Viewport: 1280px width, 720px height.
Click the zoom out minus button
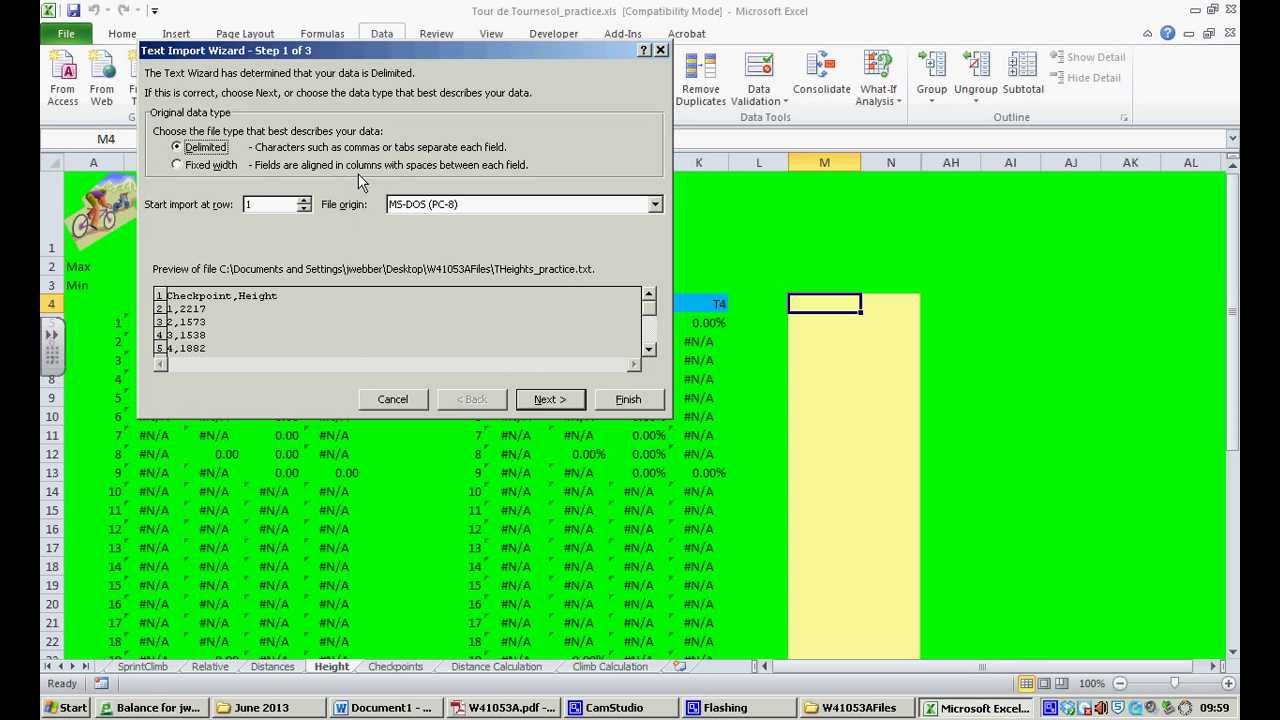1120,684
